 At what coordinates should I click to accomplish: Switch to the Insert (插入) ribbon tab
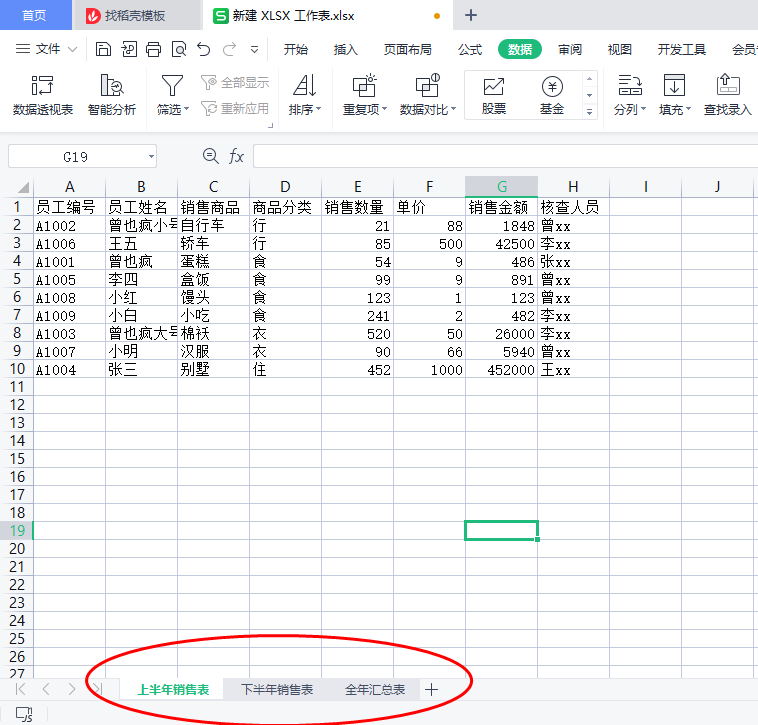(x=346, y=49)
